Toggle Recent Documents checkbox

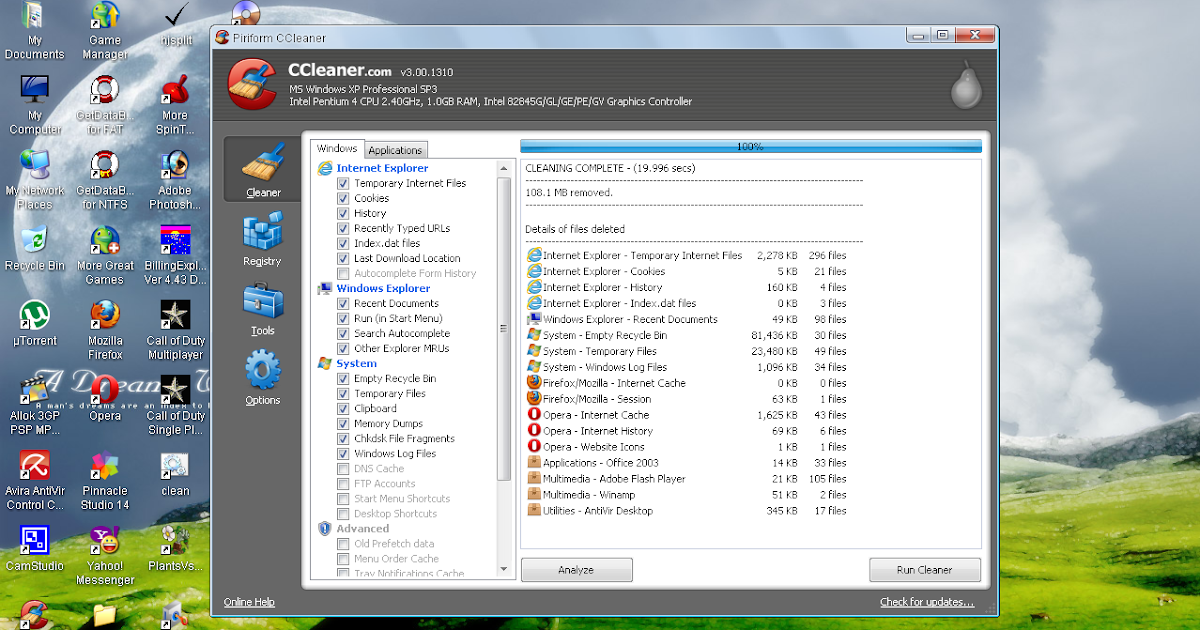pyautogui.click(x=344, y=303)
